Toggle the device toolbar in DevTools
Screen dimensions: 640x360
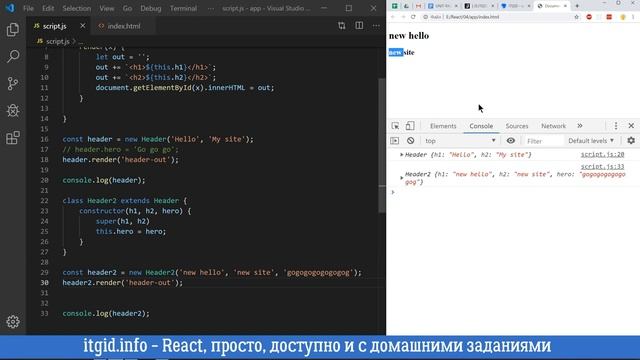[410, 126]
